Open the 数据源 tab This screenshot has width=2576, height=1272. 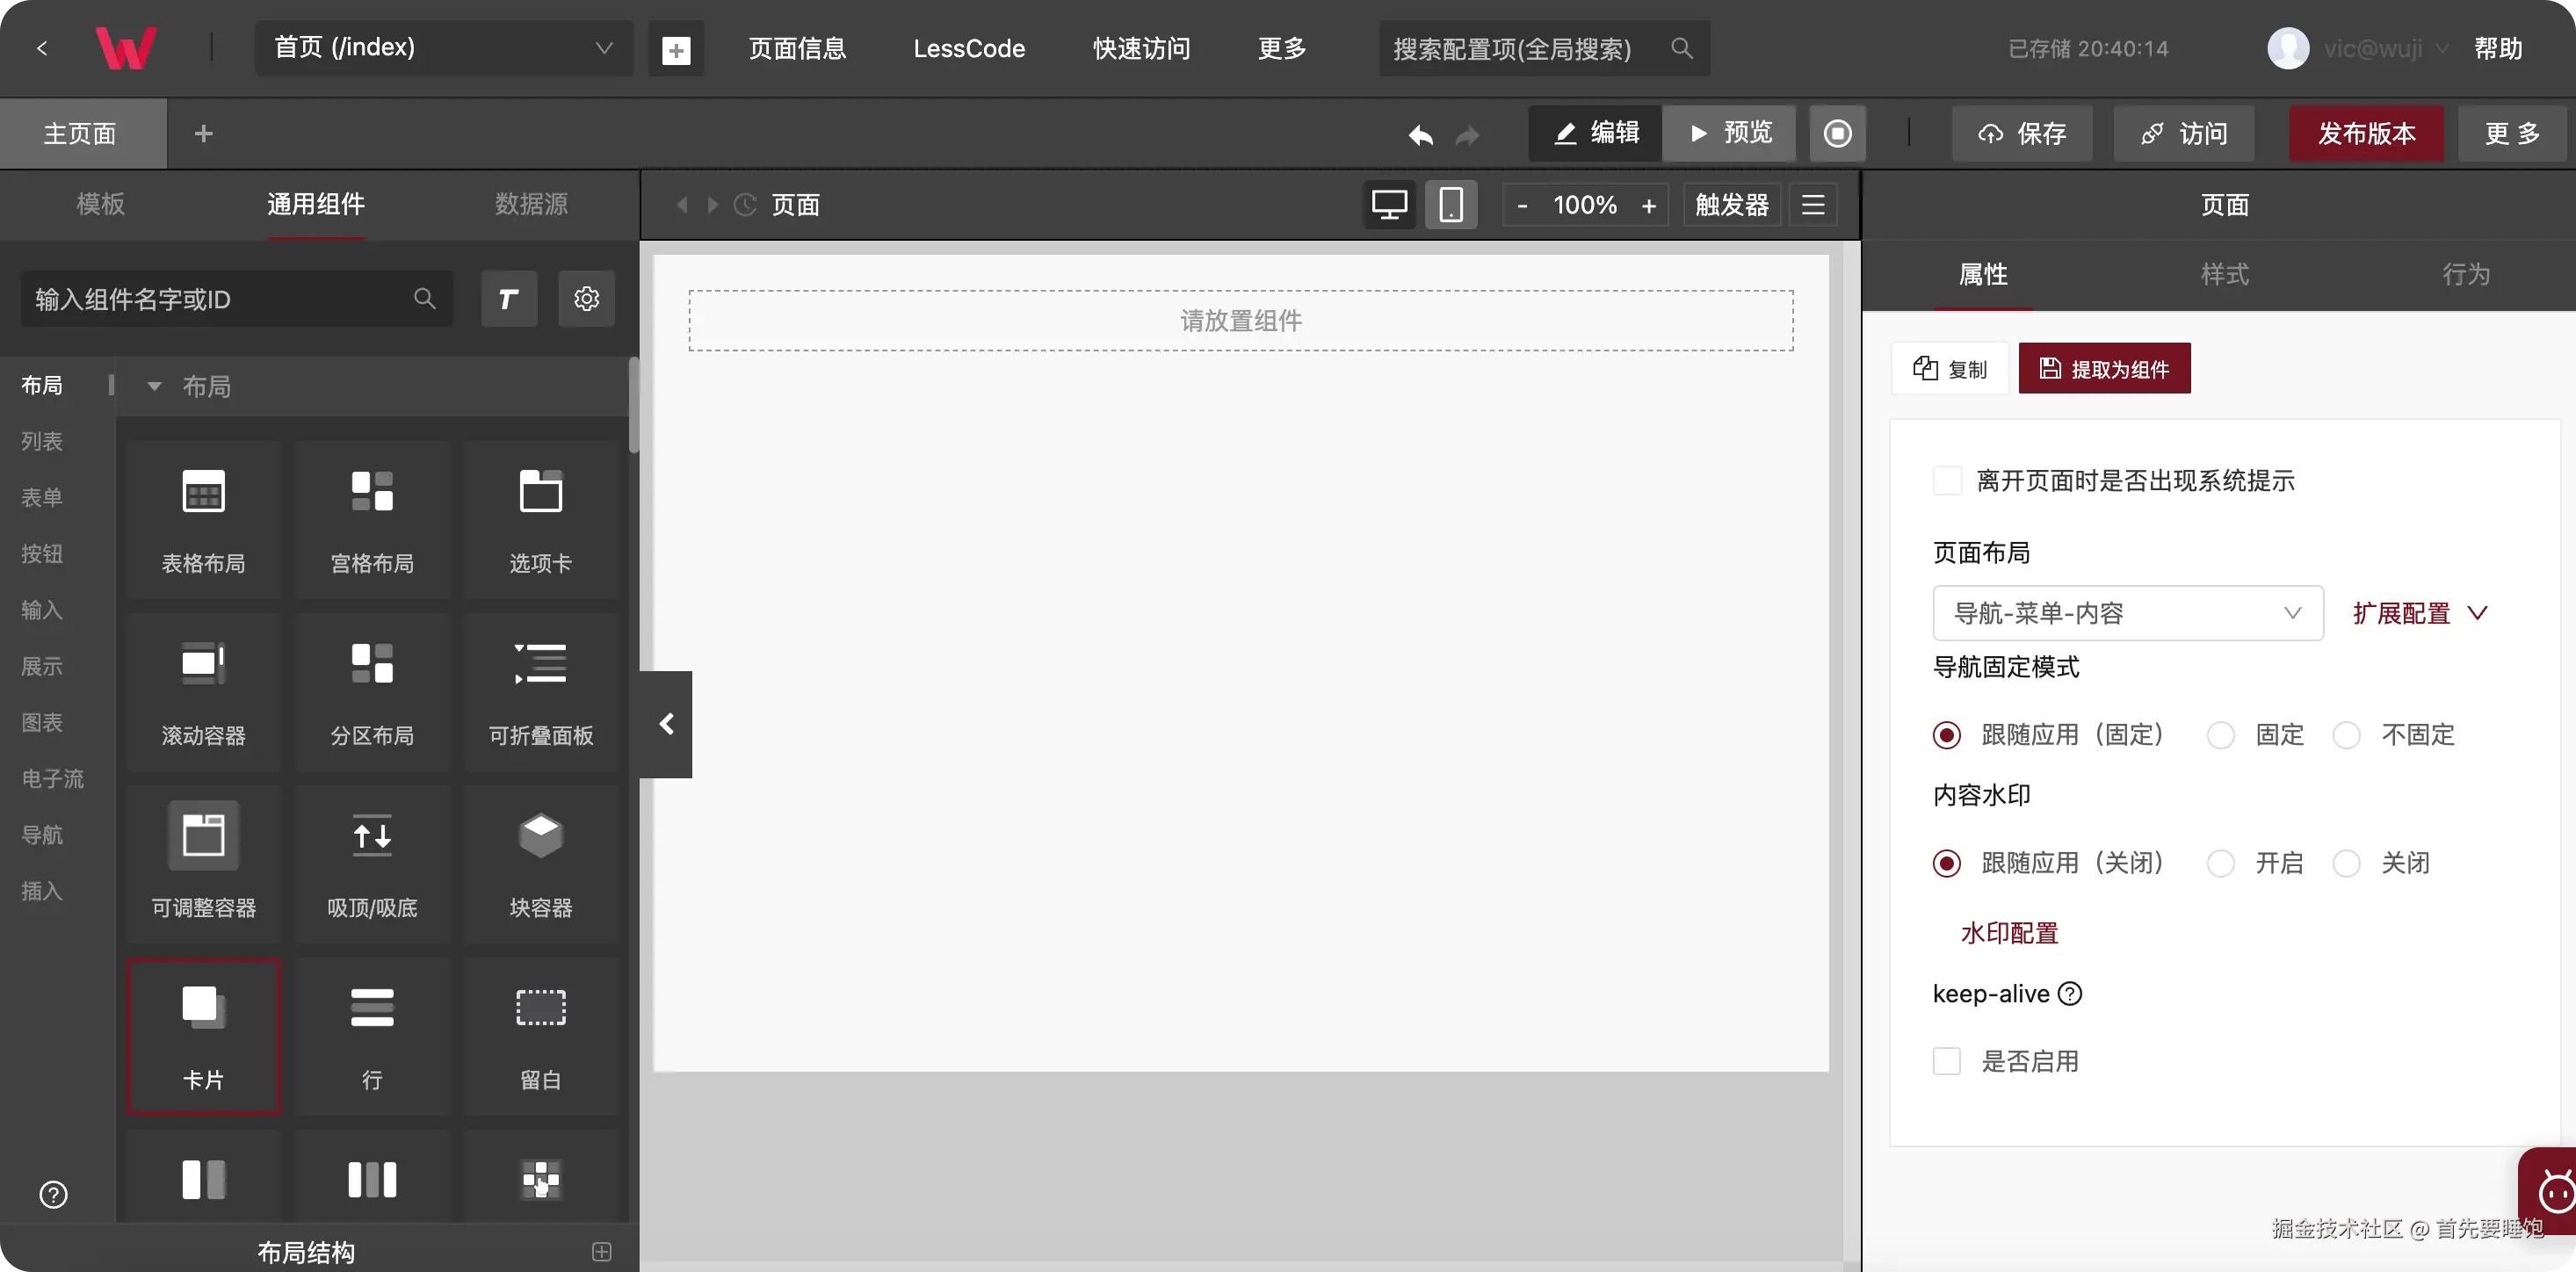531,204
